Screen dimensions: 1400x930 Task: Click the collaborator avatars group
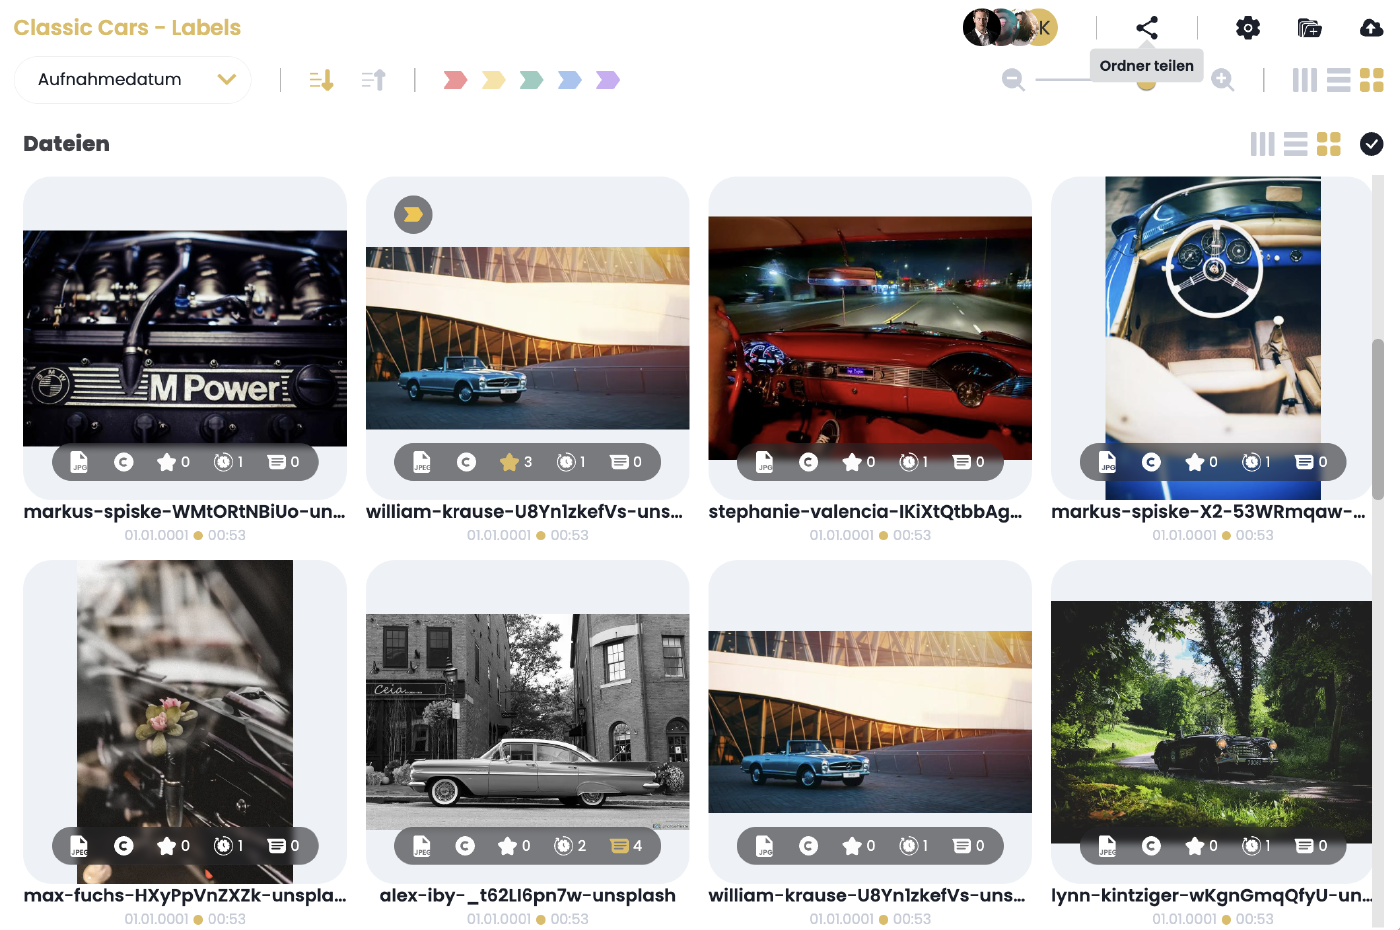pos(1009,28)
